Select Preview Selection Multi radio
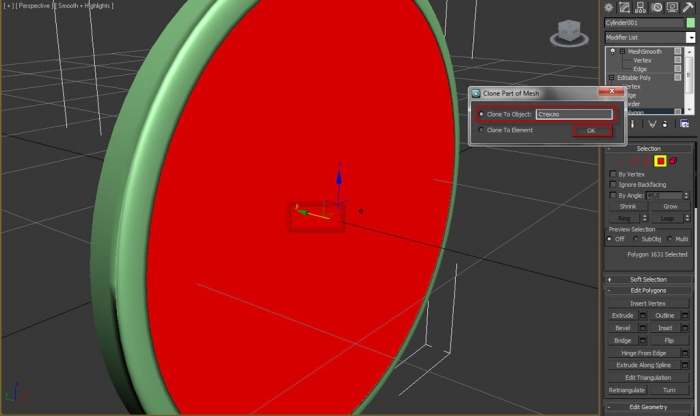Viewport: 700px width, 416px height. pos(670,239)
